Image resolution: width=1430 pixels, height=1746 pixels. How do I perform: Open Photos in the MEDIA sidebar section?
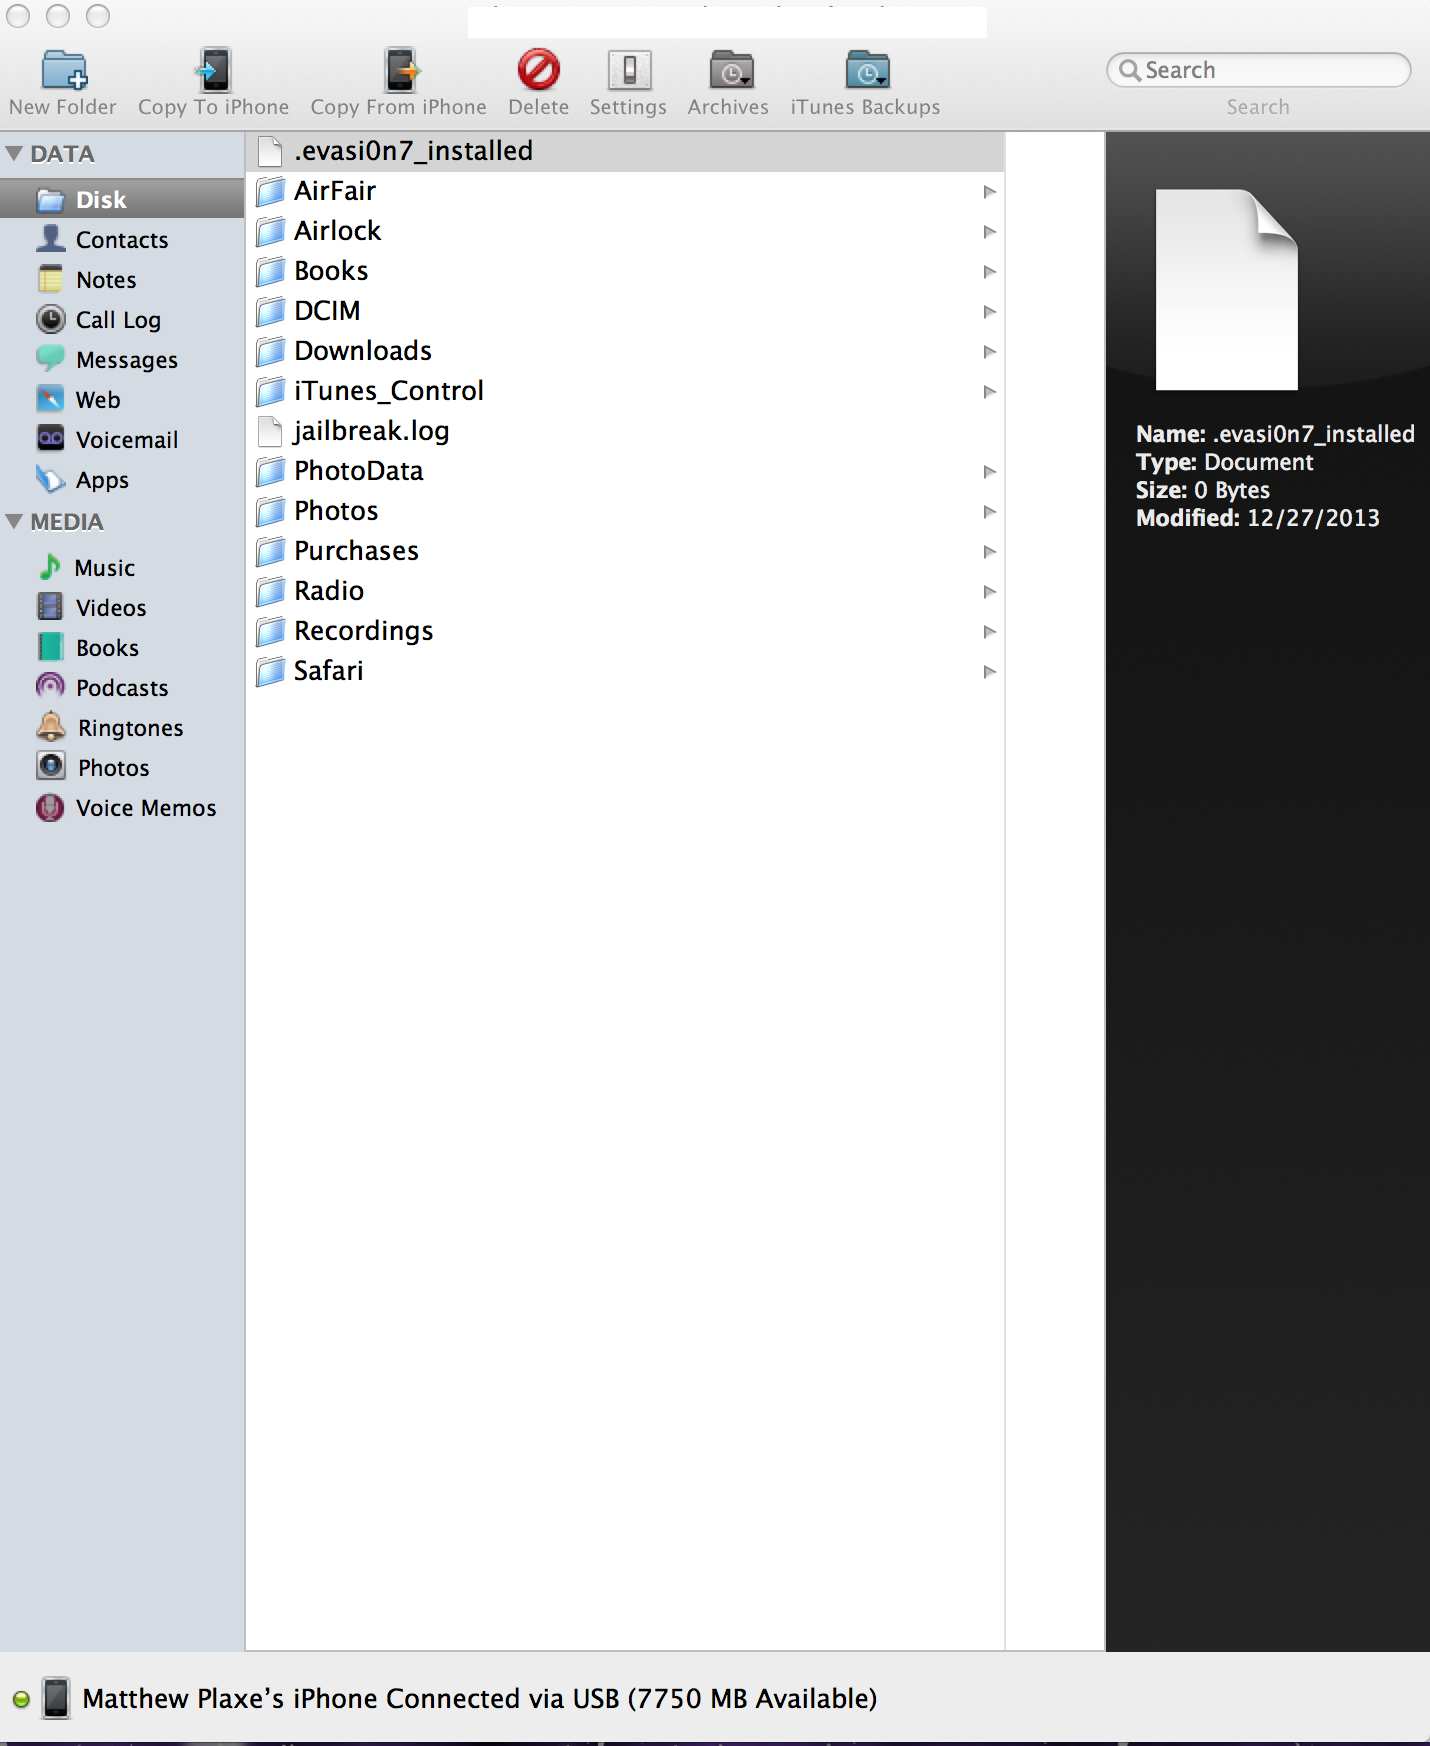122,767
